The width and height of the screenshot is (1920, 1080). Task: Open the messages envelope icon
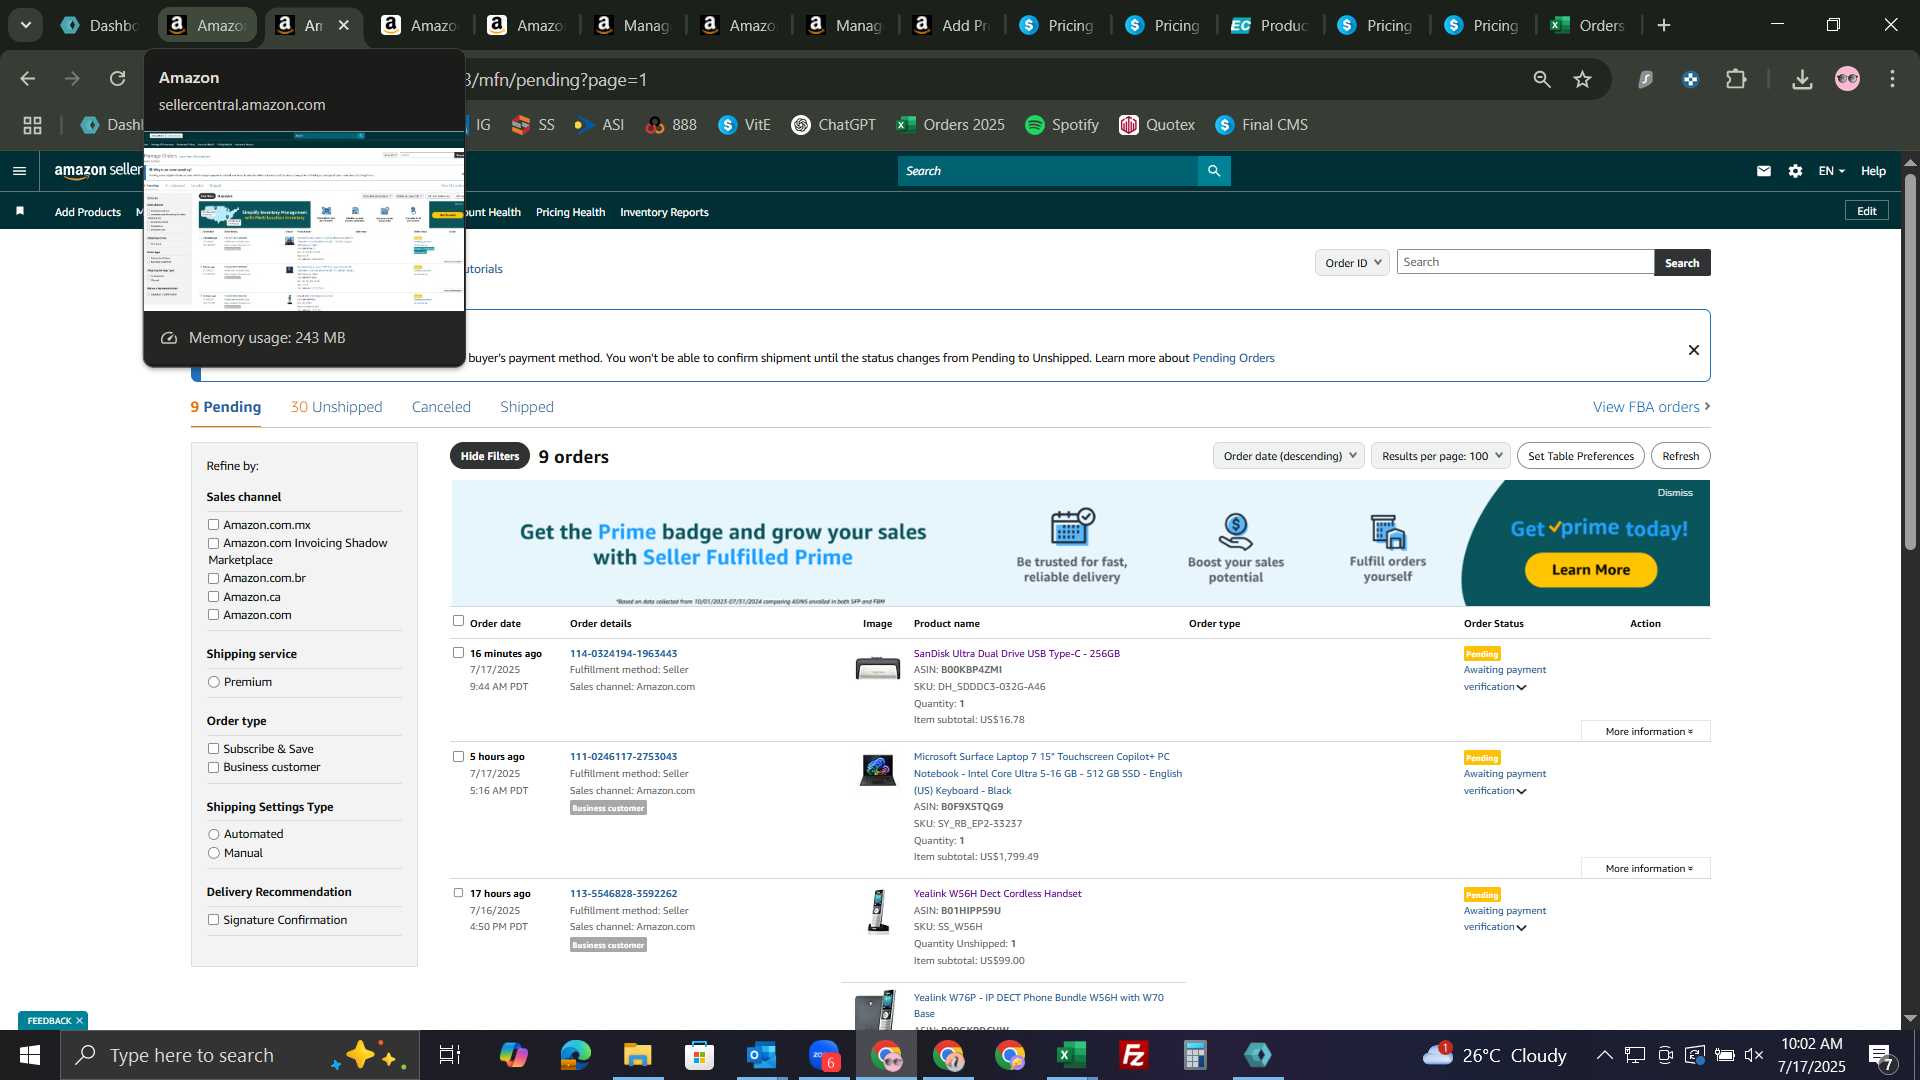click(1764, 171)
